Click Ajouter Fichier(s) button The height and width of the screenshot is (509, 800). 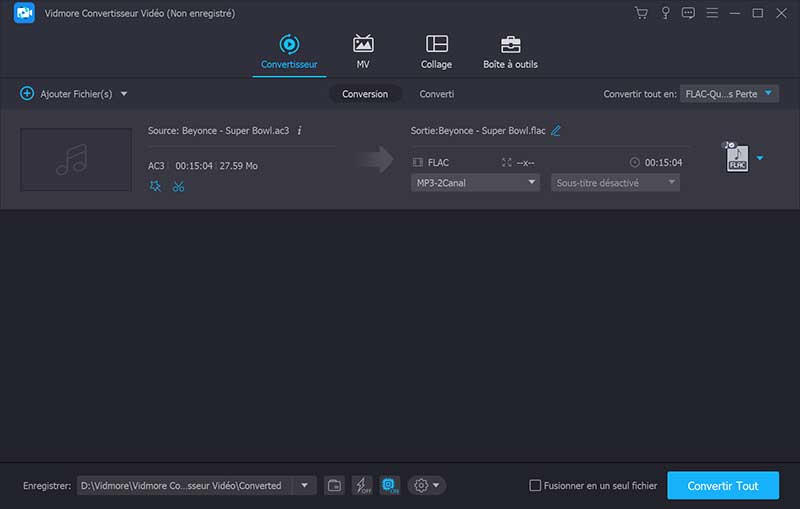coord(70,94)
